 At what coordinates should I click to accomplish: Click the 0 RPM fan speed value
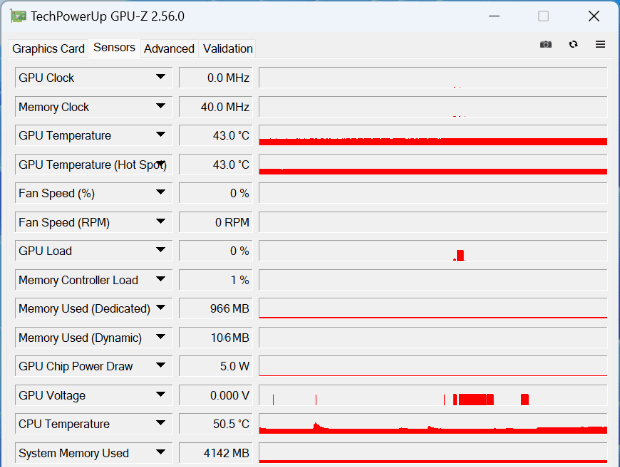[215, 222]
